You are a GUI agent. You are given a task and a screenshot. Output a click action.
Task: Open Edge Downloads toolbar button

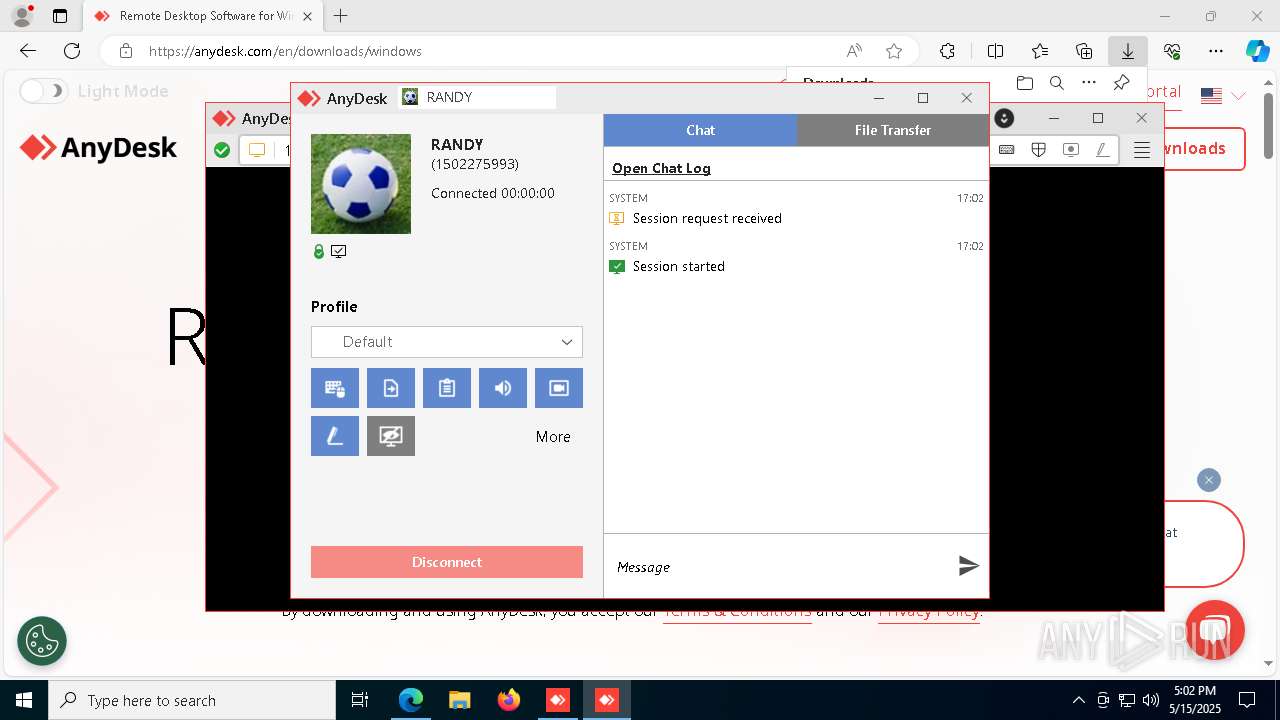[1127, 51]
